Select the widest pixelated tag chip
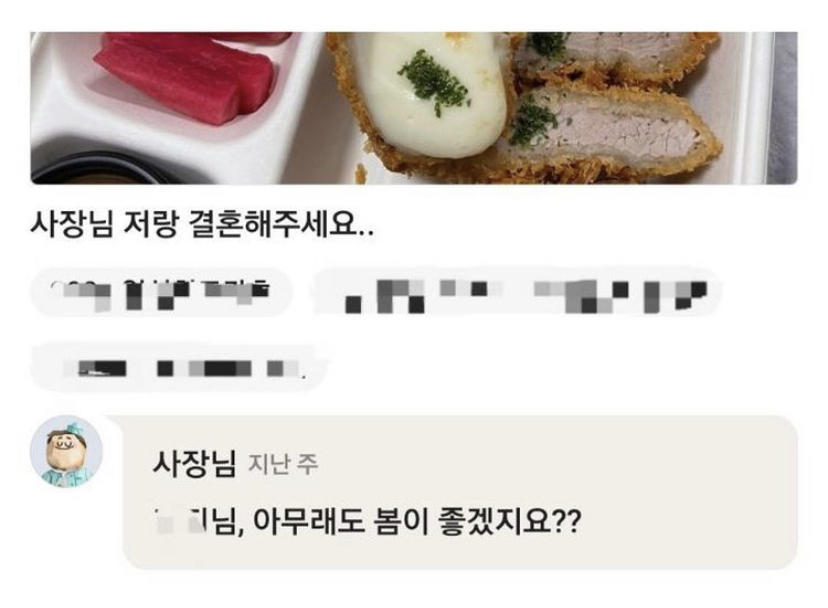The height and width of the screenshot is (608, 828). click(520, 293)
